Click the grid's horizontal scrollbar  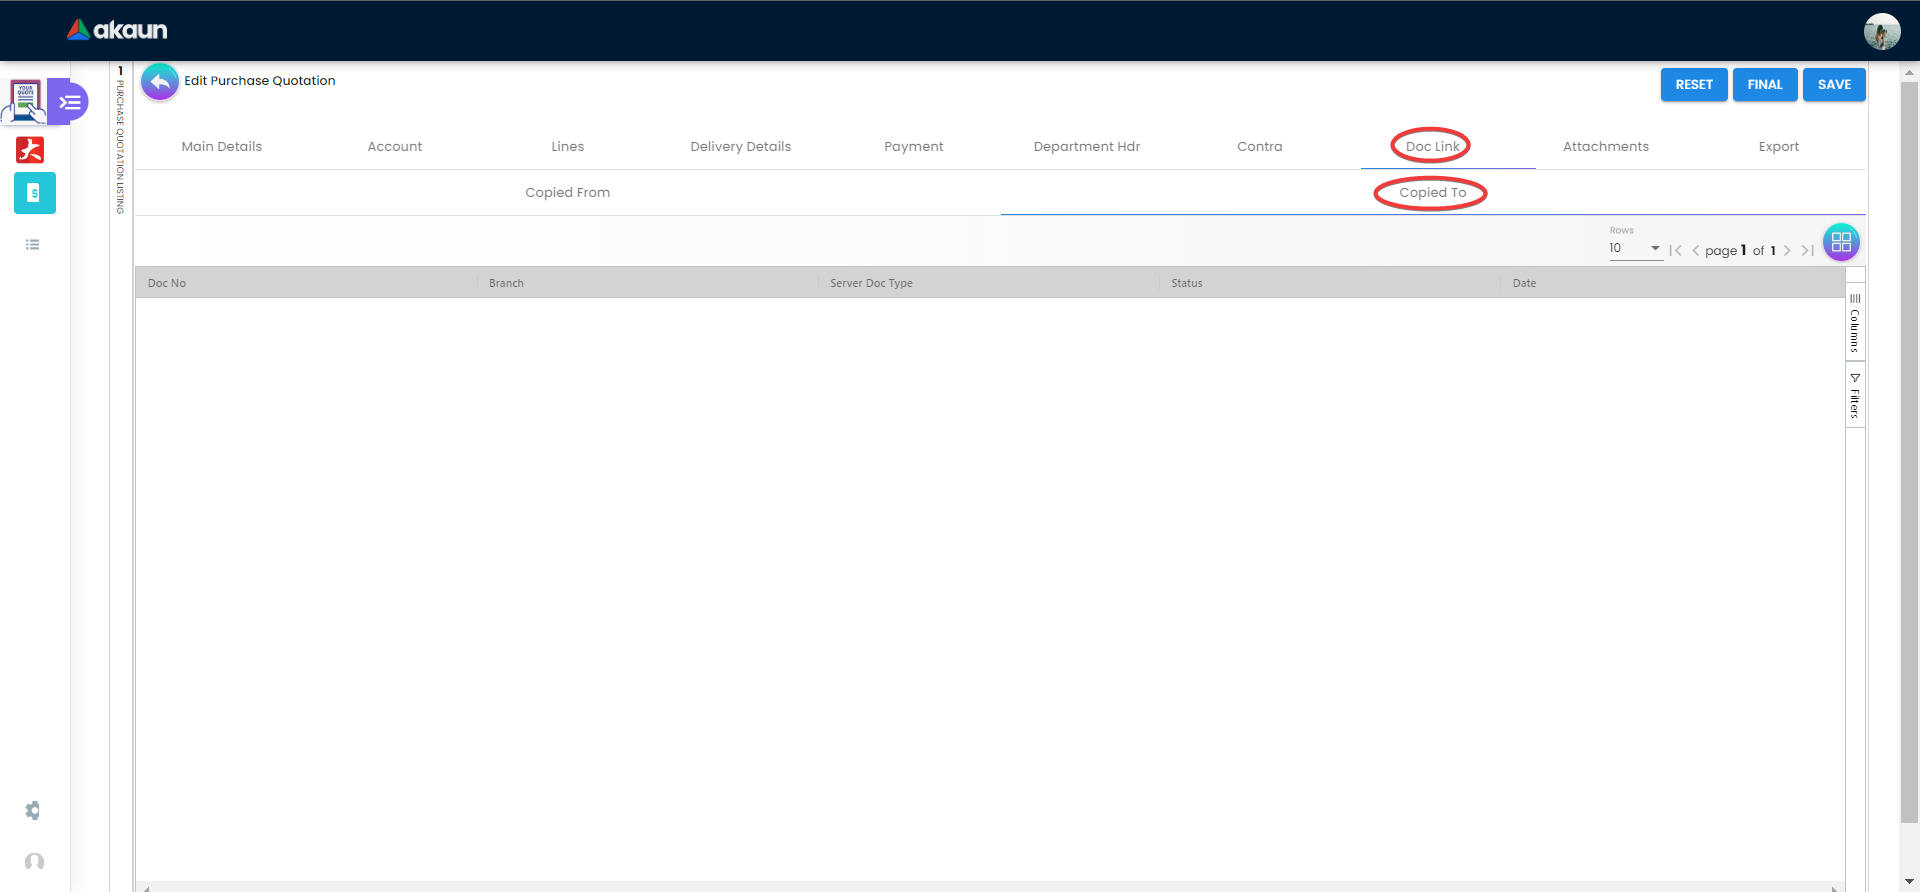pyautogui.click(x=990, y=887)
